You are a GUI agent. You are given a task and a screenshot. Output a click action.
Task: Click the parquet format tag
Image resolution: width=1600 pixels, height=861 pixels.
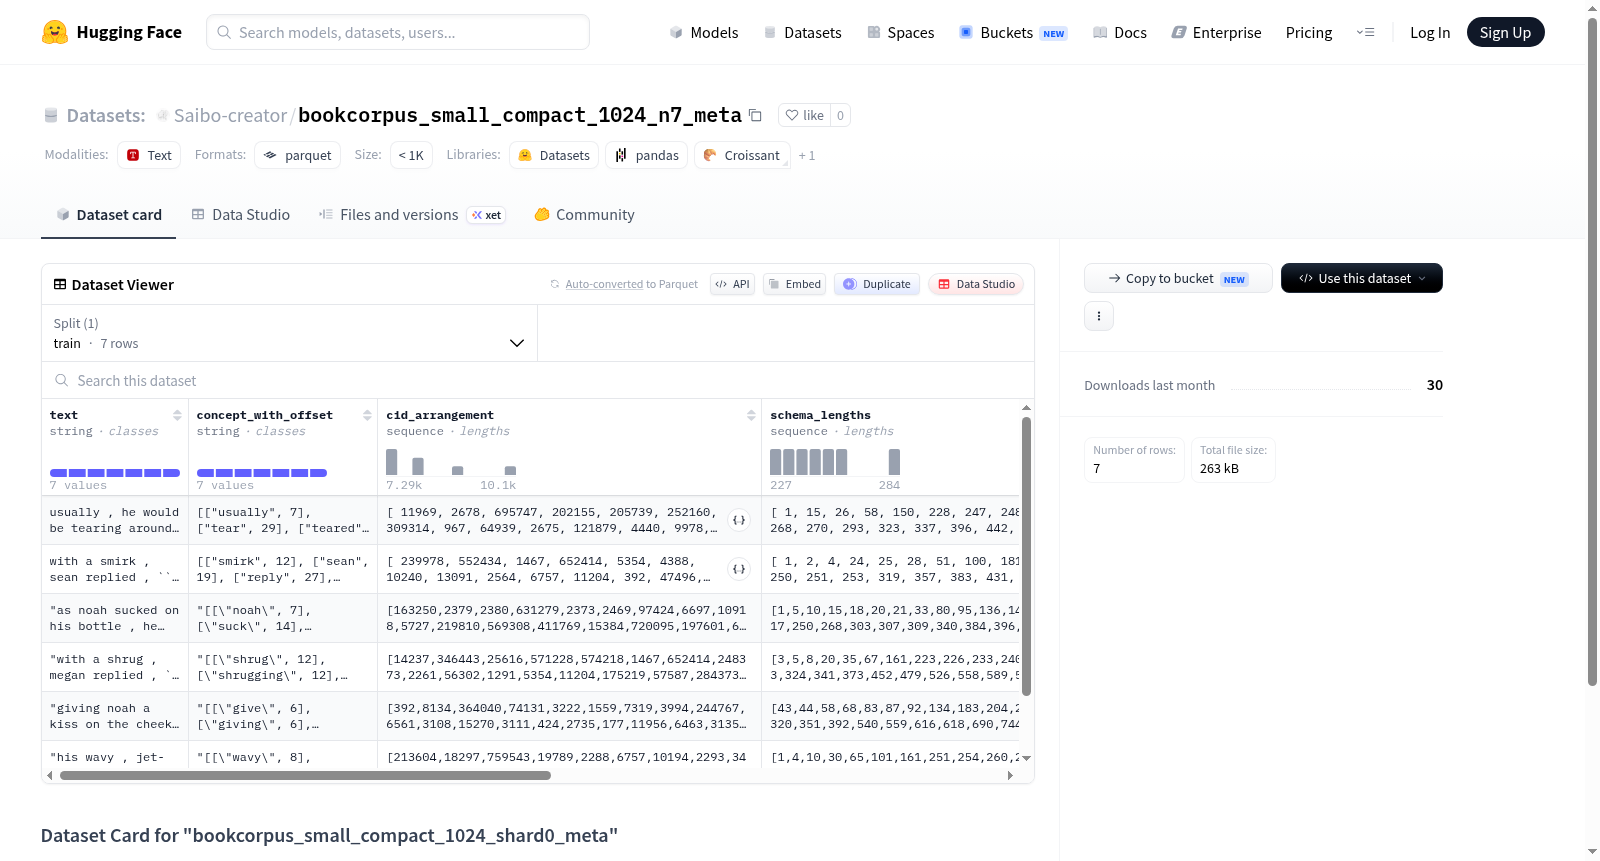coord(298,155)
